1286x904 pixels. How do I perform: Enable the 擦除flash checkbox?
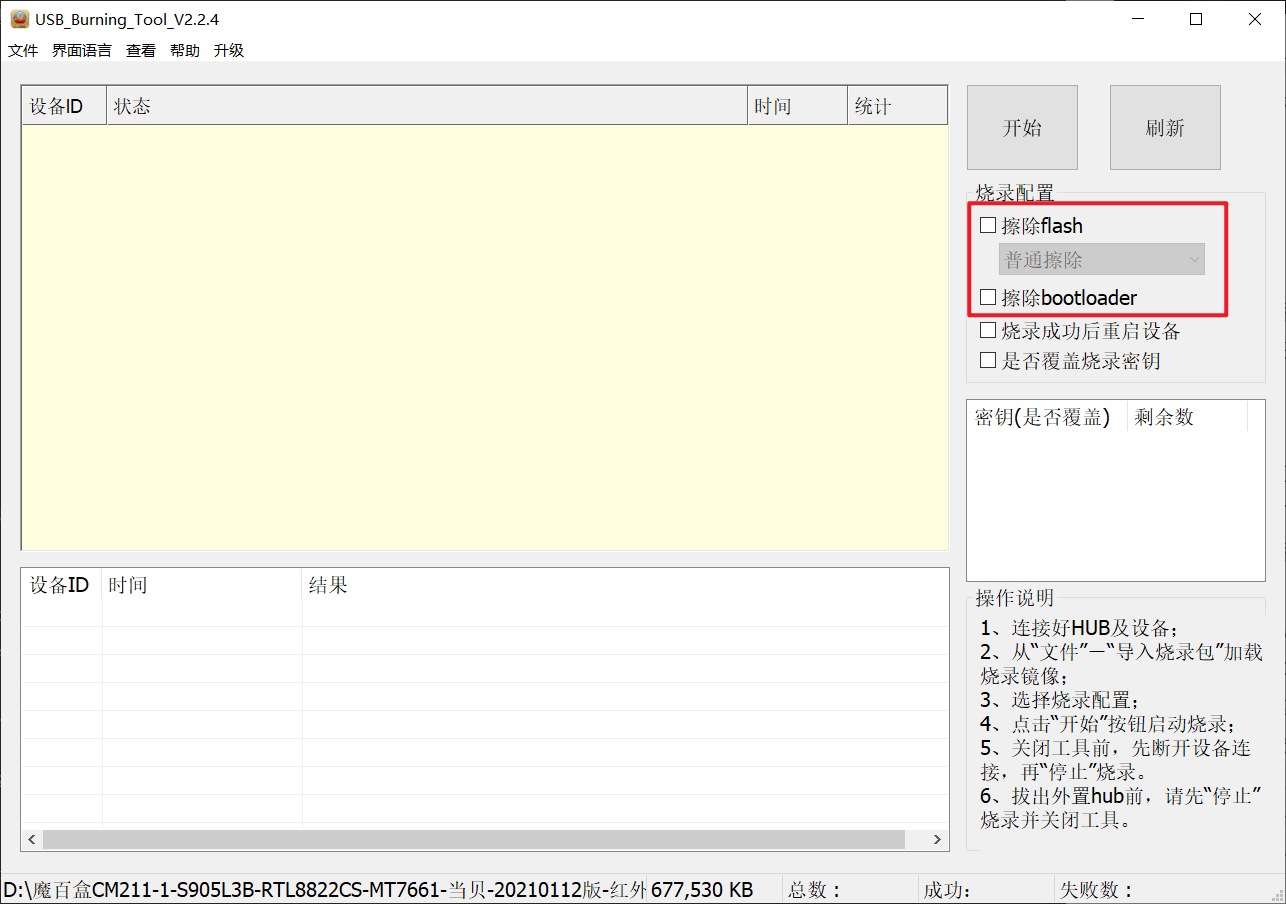(988, 226)
